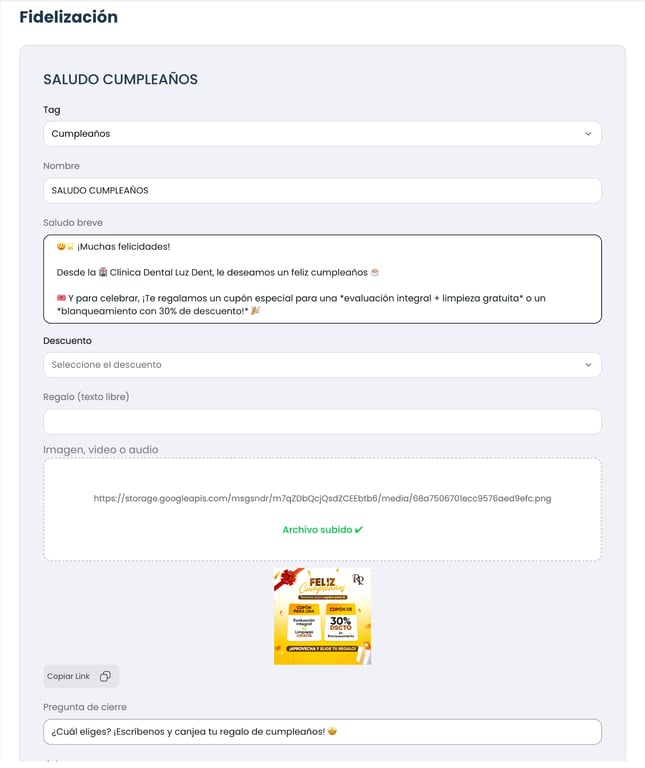Click the file upload drop zone area
The width and height of the screenshot is (645, 768).
tap(322, 509)
